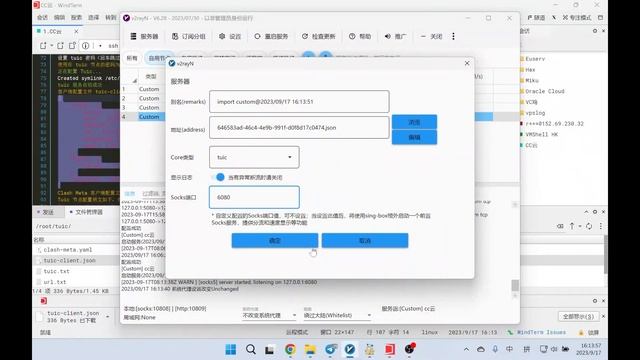Click 专注模式 focus mode in WindTerm
The width and height of the screenshot is (640, 360).
pyautogui.click(x=577, y=18)
